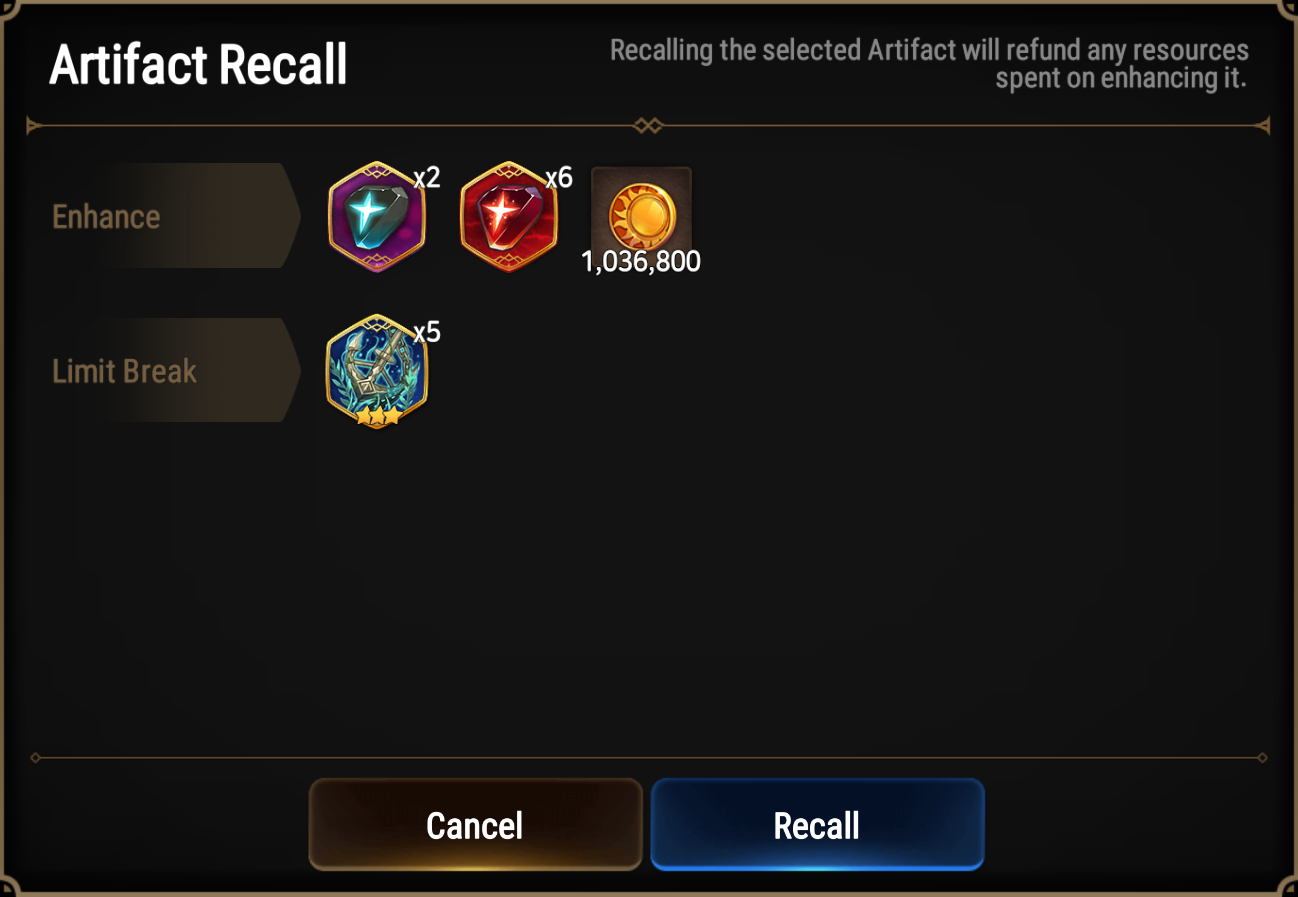Click the three gold stars under artifact
This screenshot has height=897, width=1298.
[x=378, y=415]
